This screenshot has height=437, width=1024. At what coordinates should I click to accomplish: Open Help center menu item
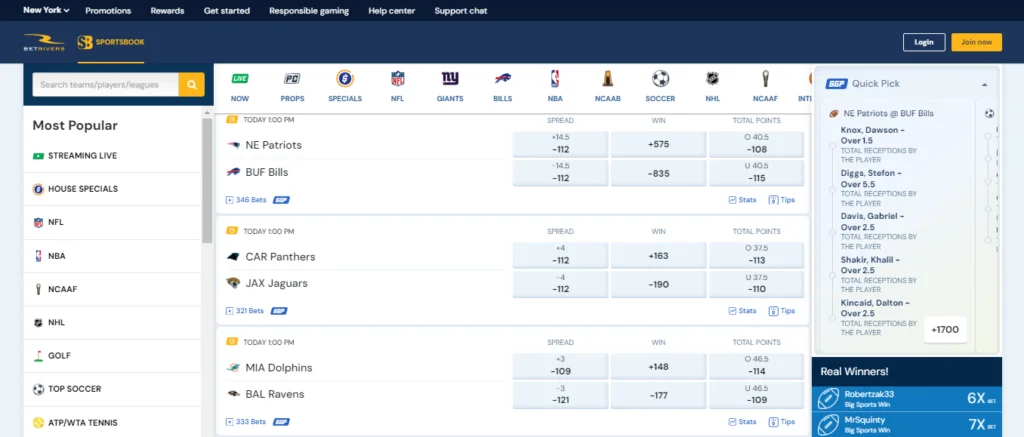click(392, 10)
